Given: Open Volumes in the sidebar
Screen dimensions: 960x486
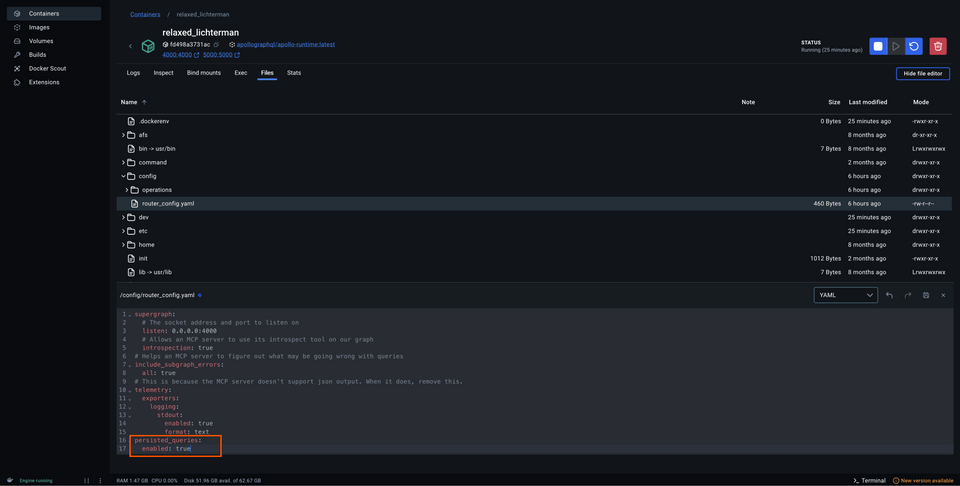Looking at the screenshot, I should tap(41, 41).
